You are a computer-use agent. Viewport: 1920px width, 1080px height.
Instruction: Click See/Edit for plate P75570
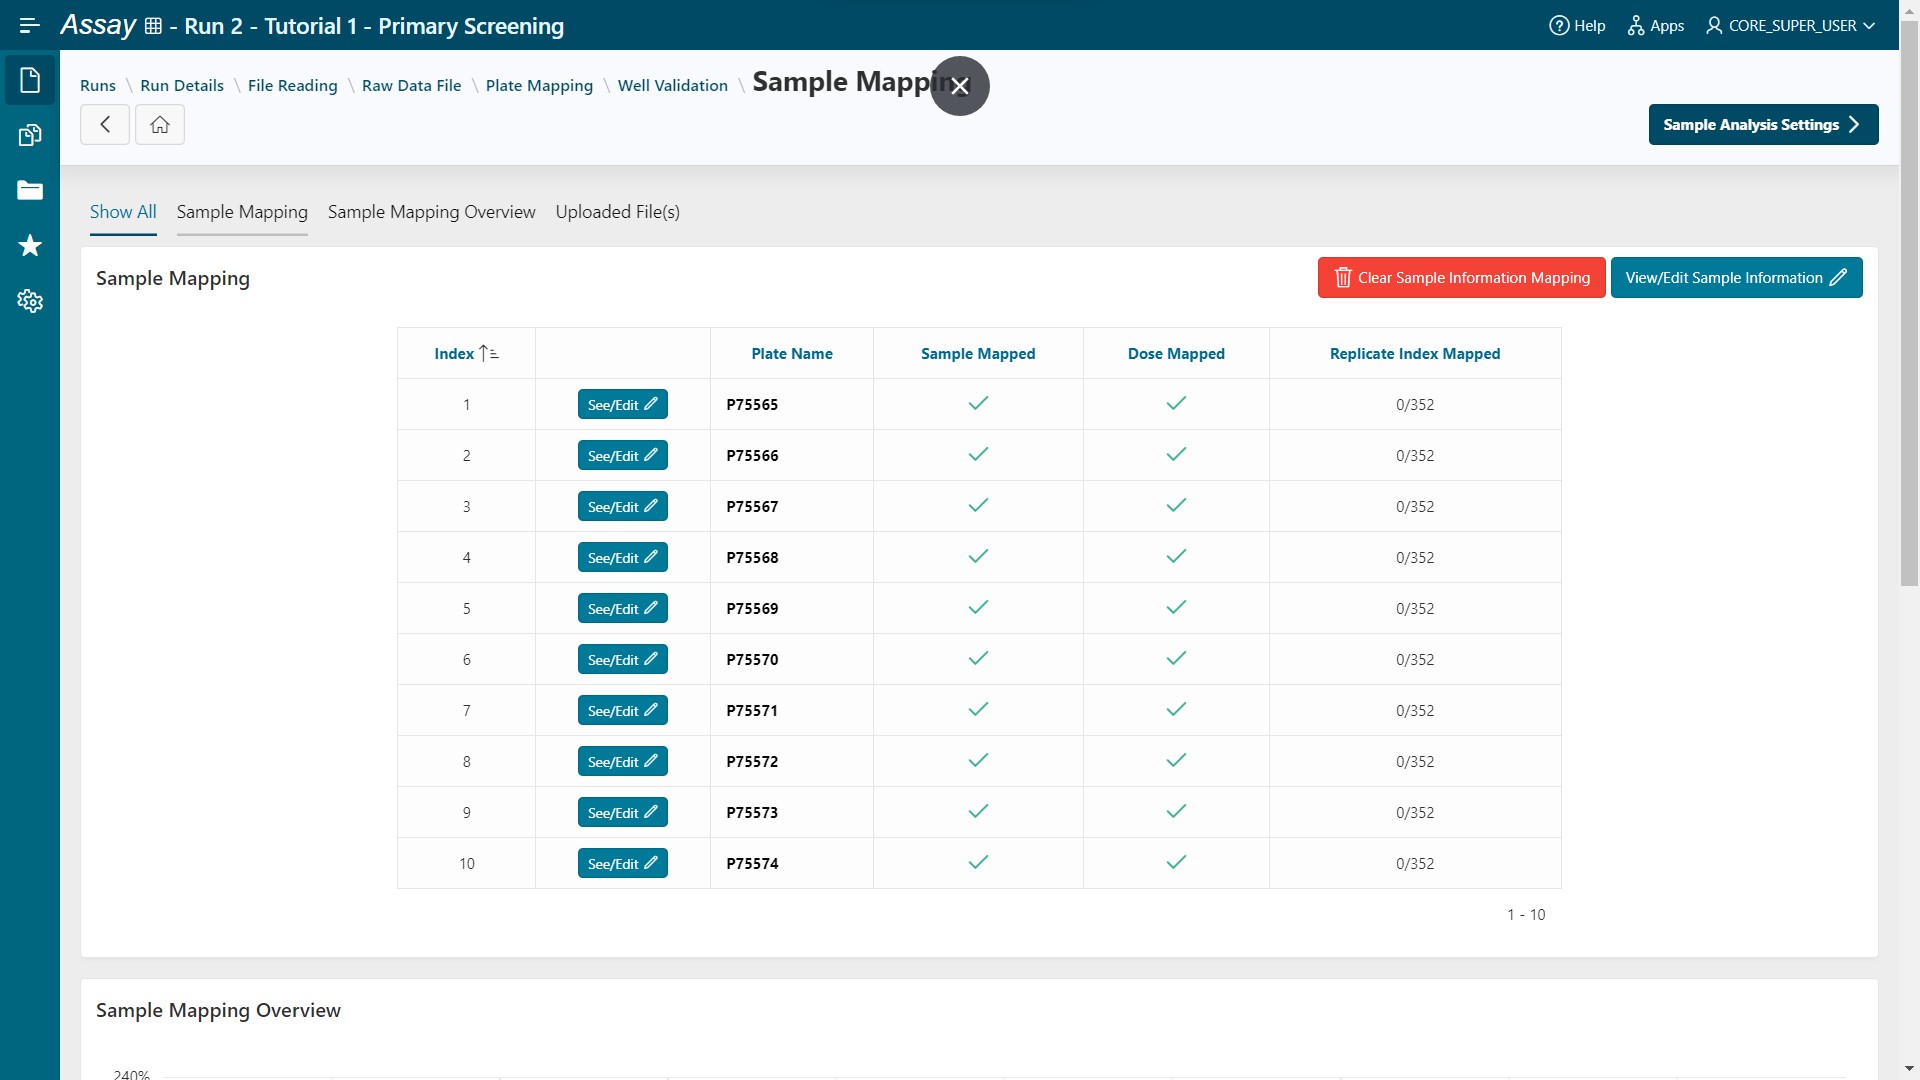point(622,660)
